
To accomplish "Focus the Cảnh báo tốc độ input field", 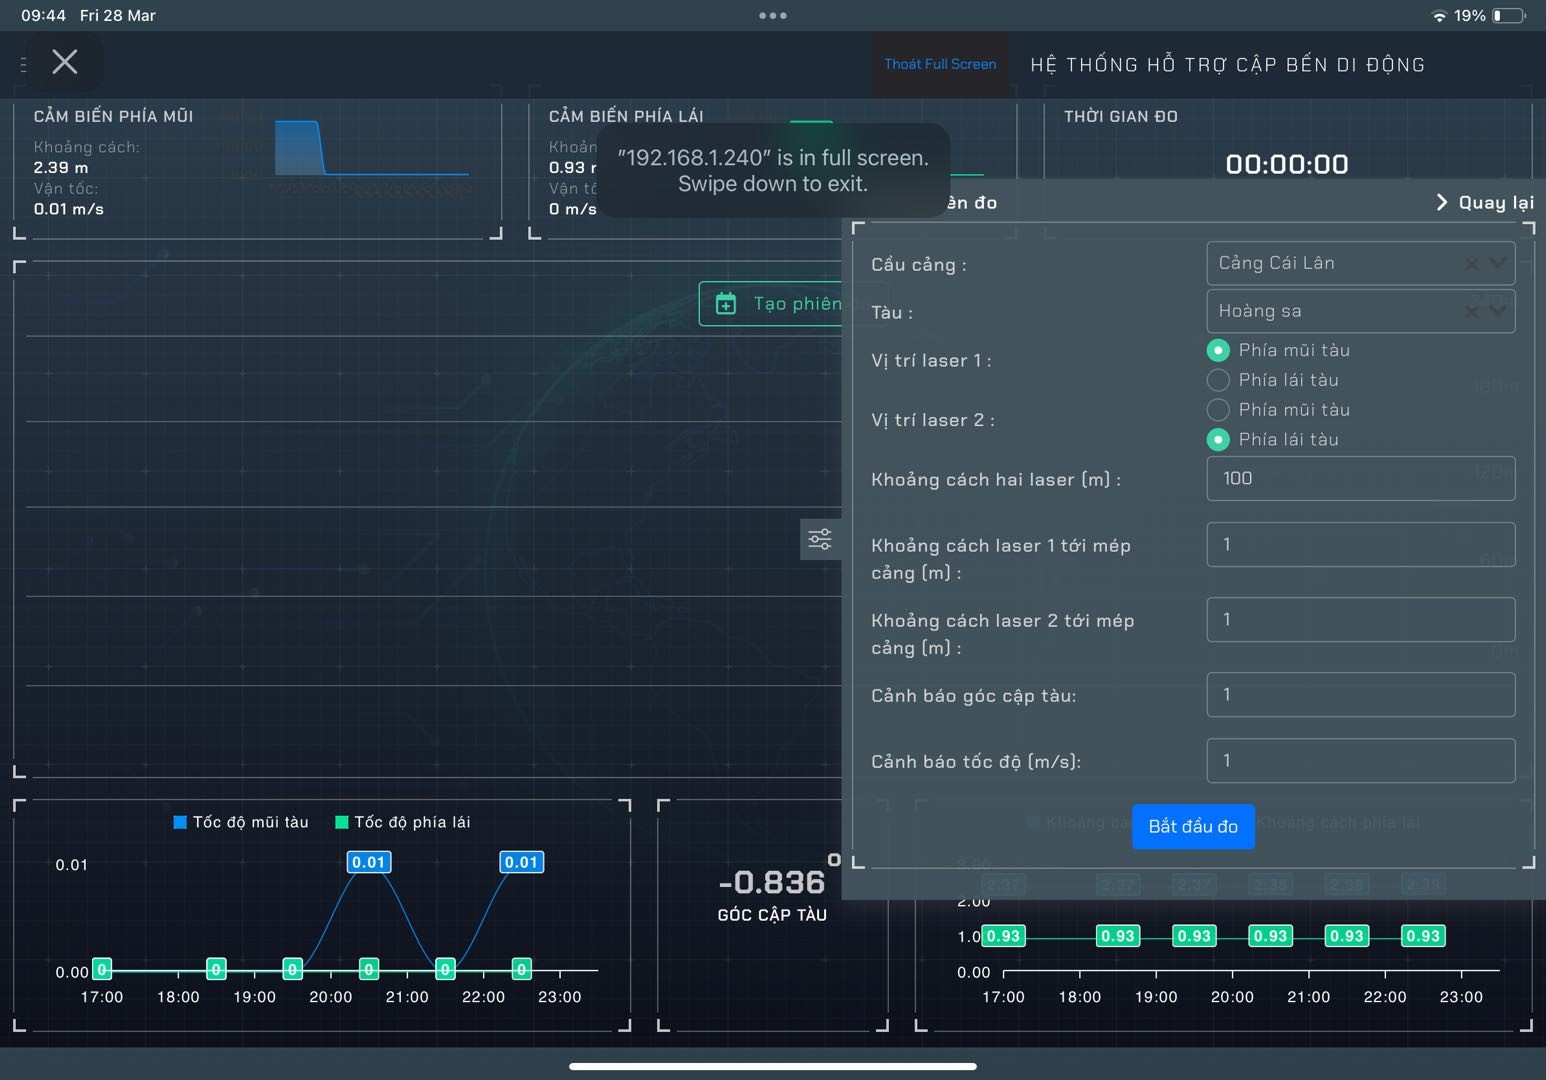I will (1360, 761).
